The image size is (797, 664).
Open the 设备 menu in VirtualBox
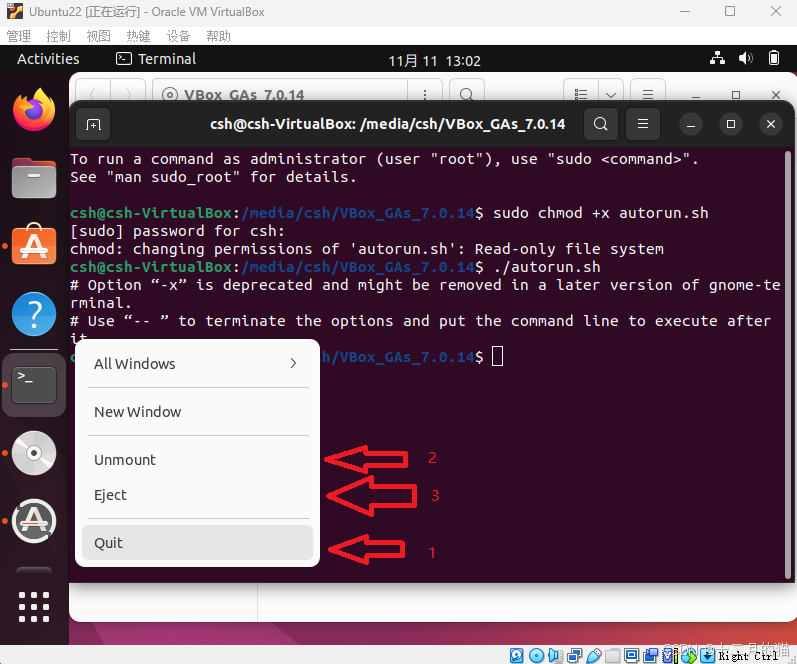178,36
